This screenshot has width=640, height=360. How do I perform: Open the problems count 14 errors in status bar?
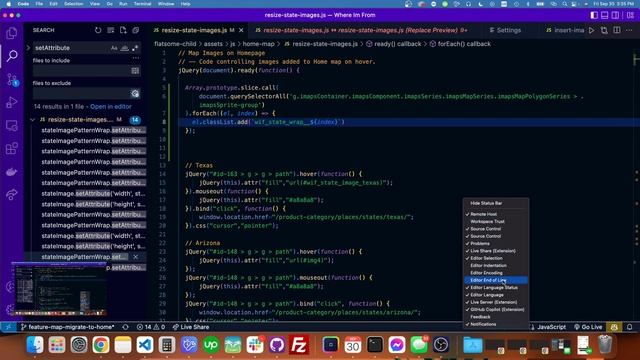point(151,327)
